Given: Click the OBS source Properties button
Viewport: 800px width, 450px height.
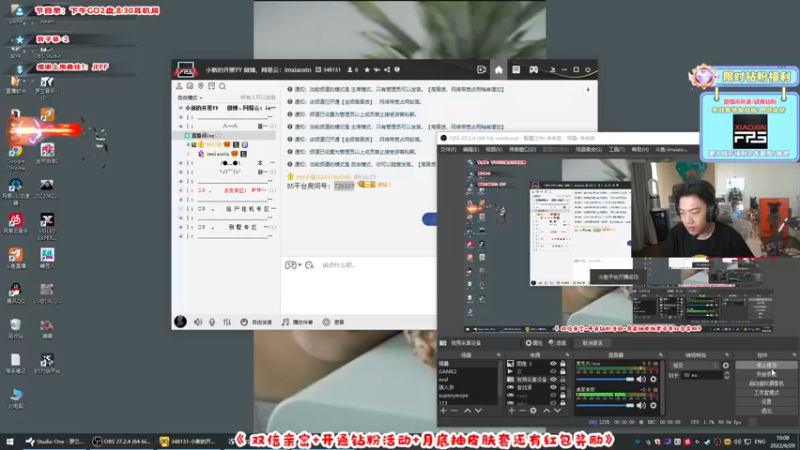Looking at the screenshot, I should 534,343.
